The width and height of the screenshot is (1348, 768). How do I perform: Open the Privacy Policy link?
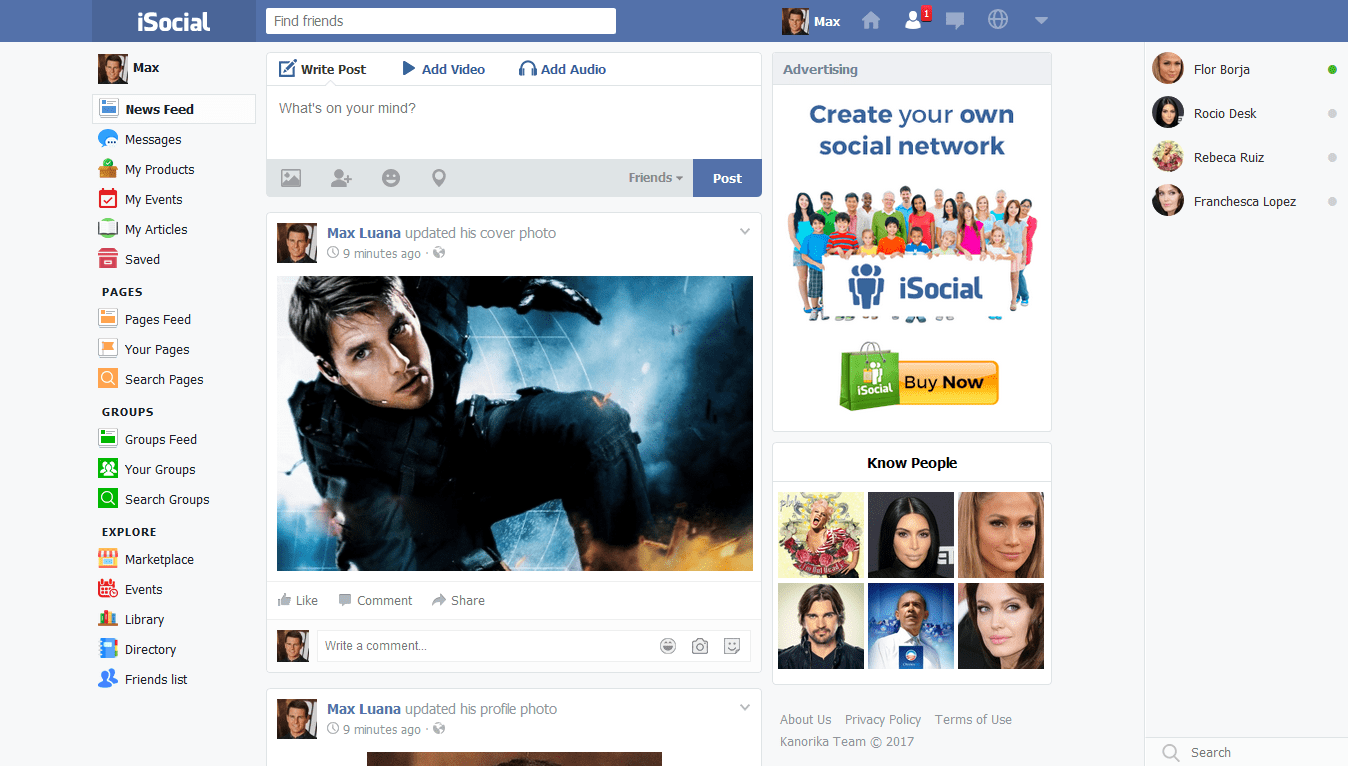883,719
